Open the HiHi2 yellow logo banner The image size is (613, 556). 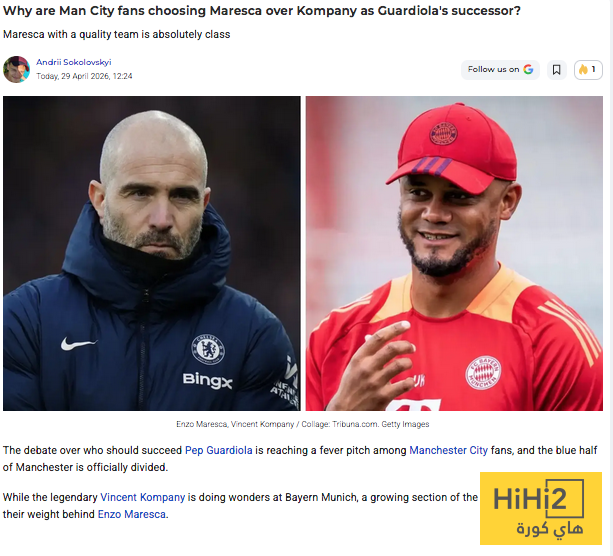pyautogui.click(x=541, y=508)
